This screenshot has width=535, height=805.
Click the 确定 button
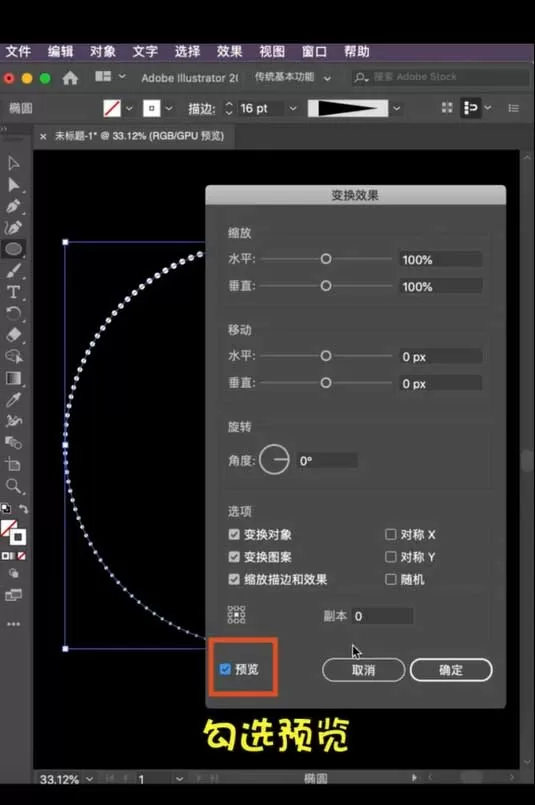451,670
